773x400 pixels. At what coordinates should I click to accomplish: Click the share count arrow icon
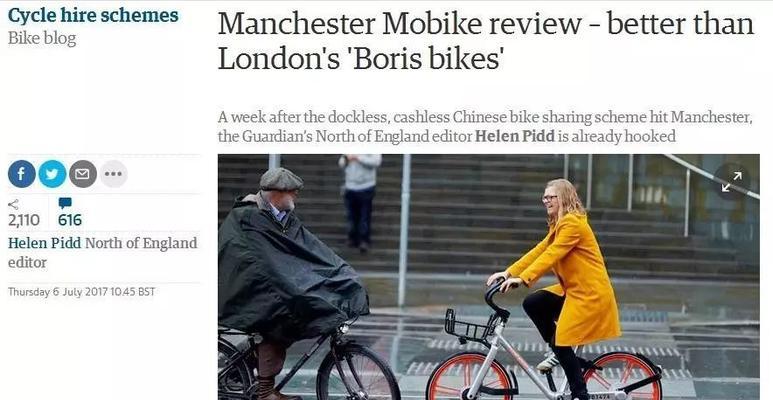tap(14, 204)
